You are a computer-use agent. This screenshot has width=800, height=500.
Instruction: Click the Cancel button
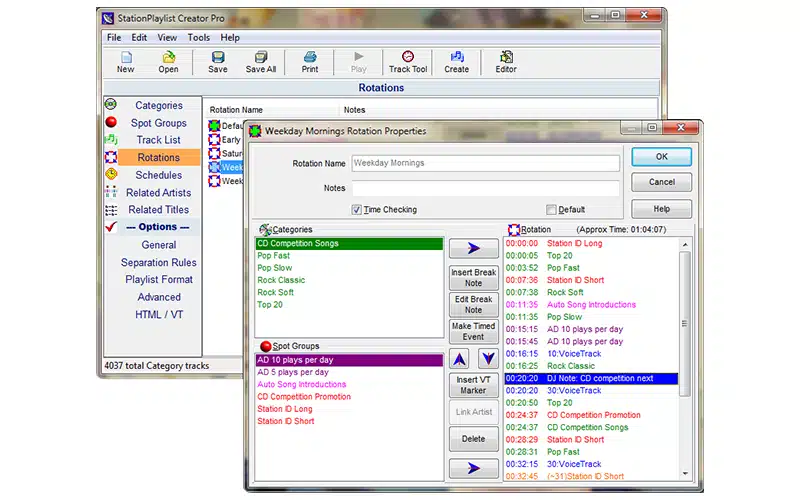662,182
